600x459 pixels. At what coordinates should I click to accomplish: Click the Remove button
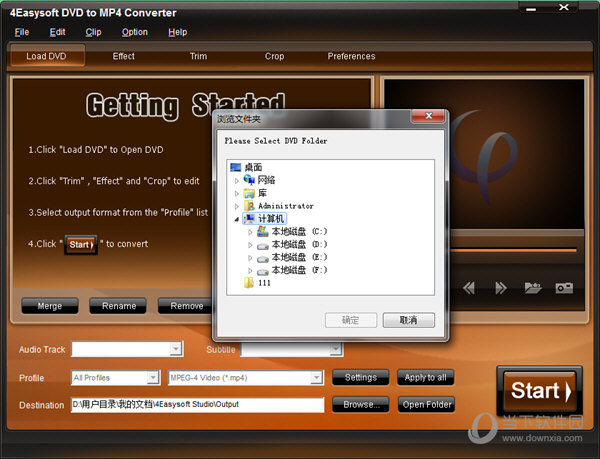coord(185,306)
